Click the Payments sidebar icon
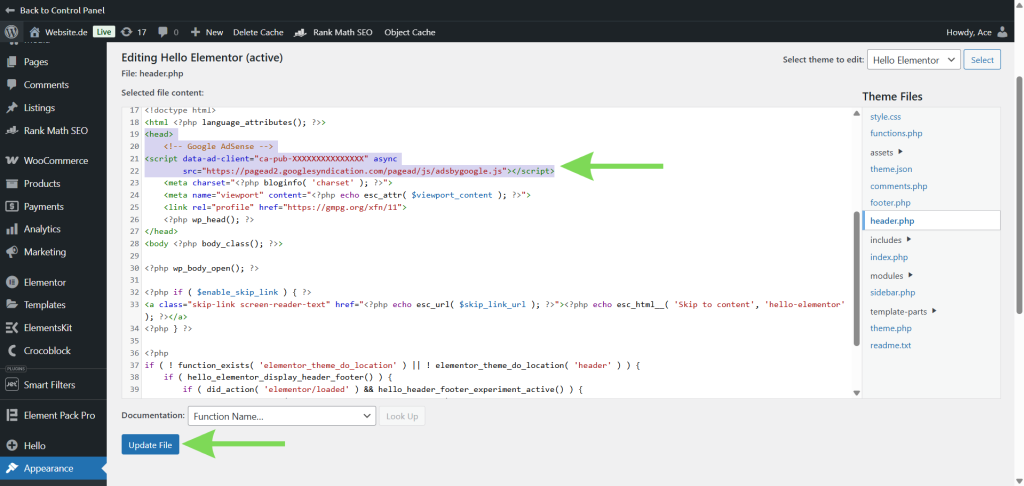Screen dimensions: 1024x486 (x=11, y=206)
